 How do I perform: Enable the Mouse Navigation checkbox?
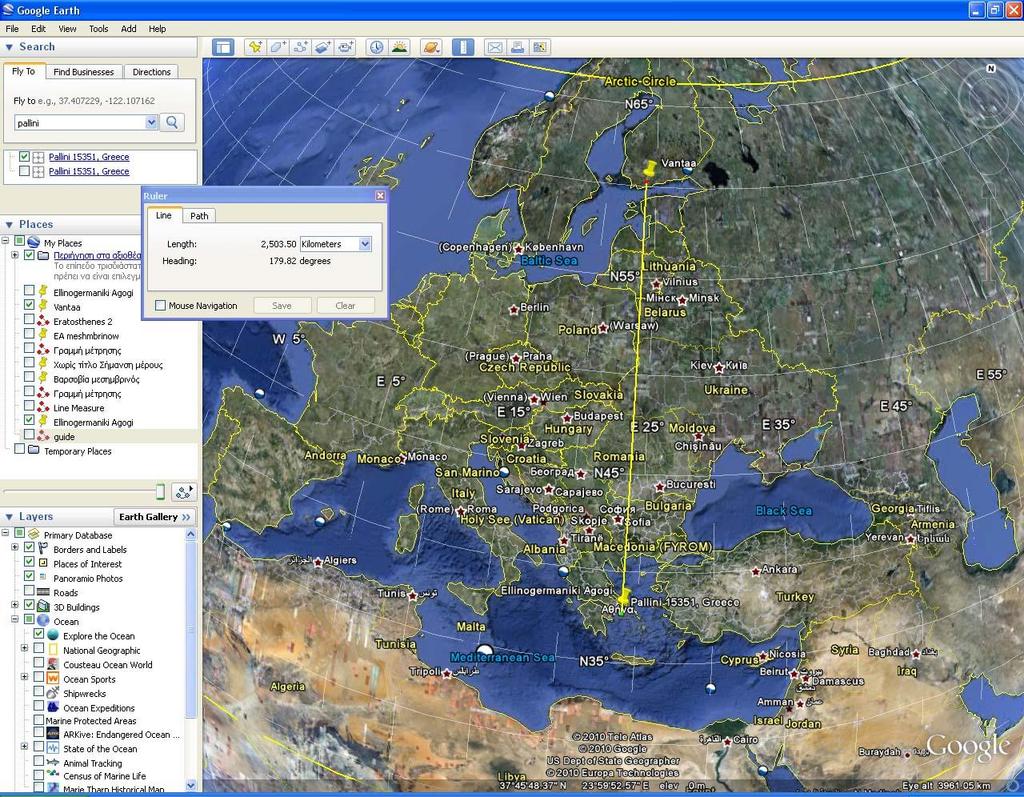[161, 305]
